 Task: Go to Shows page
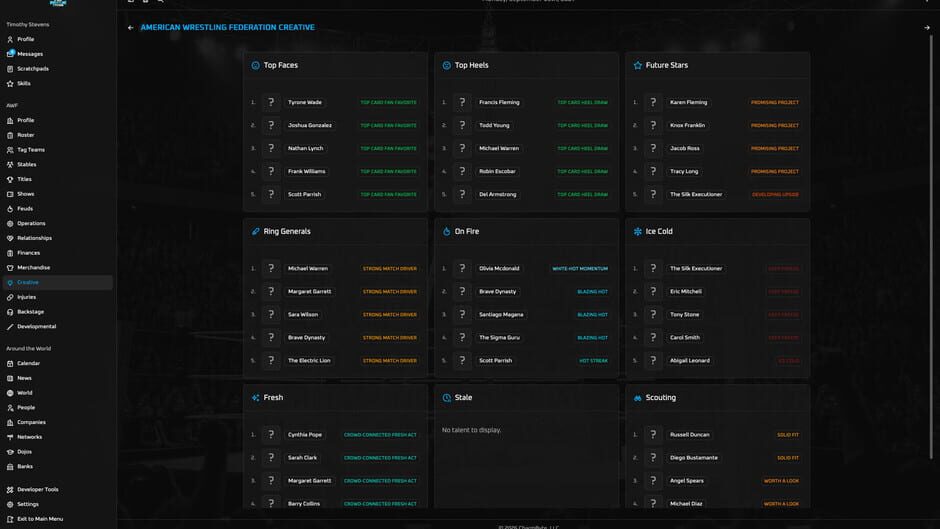pyautogui.click(x=25, y=194)
